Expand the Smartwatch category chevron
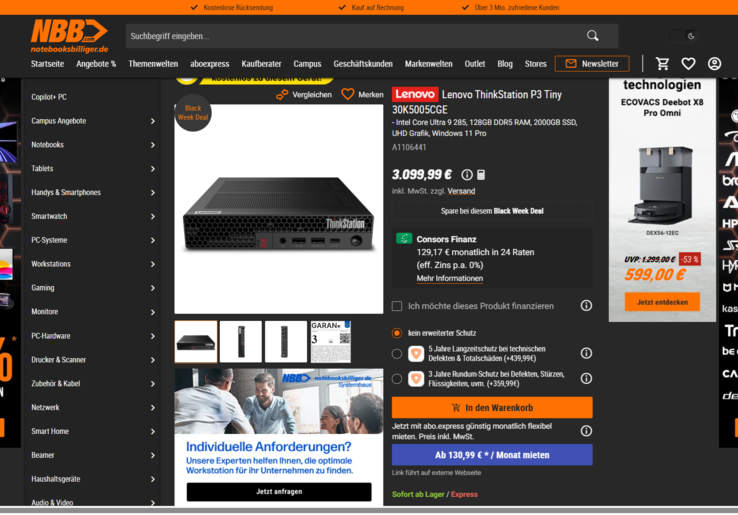The width and height of the screenshot is (738, 515). coord(152,217)
